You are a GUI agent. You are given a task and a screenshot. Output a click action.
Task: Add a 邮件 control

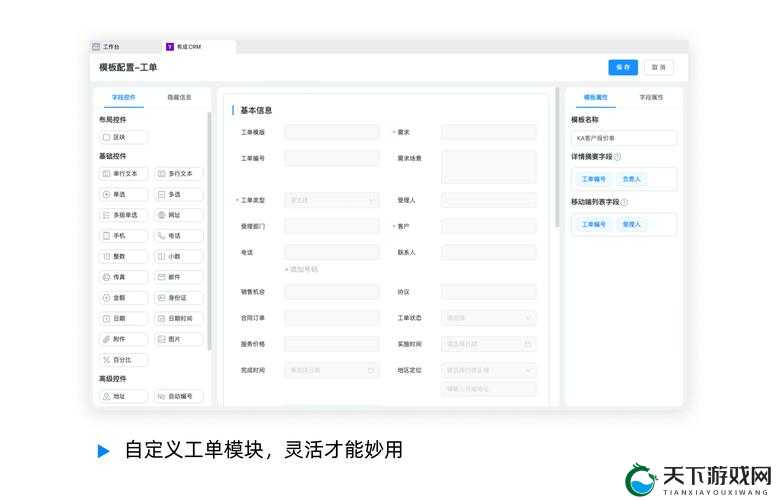179,277
